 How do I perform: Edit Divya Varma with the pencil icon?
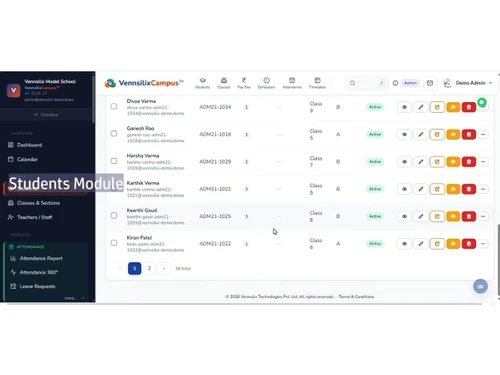[x=421, y=107]
